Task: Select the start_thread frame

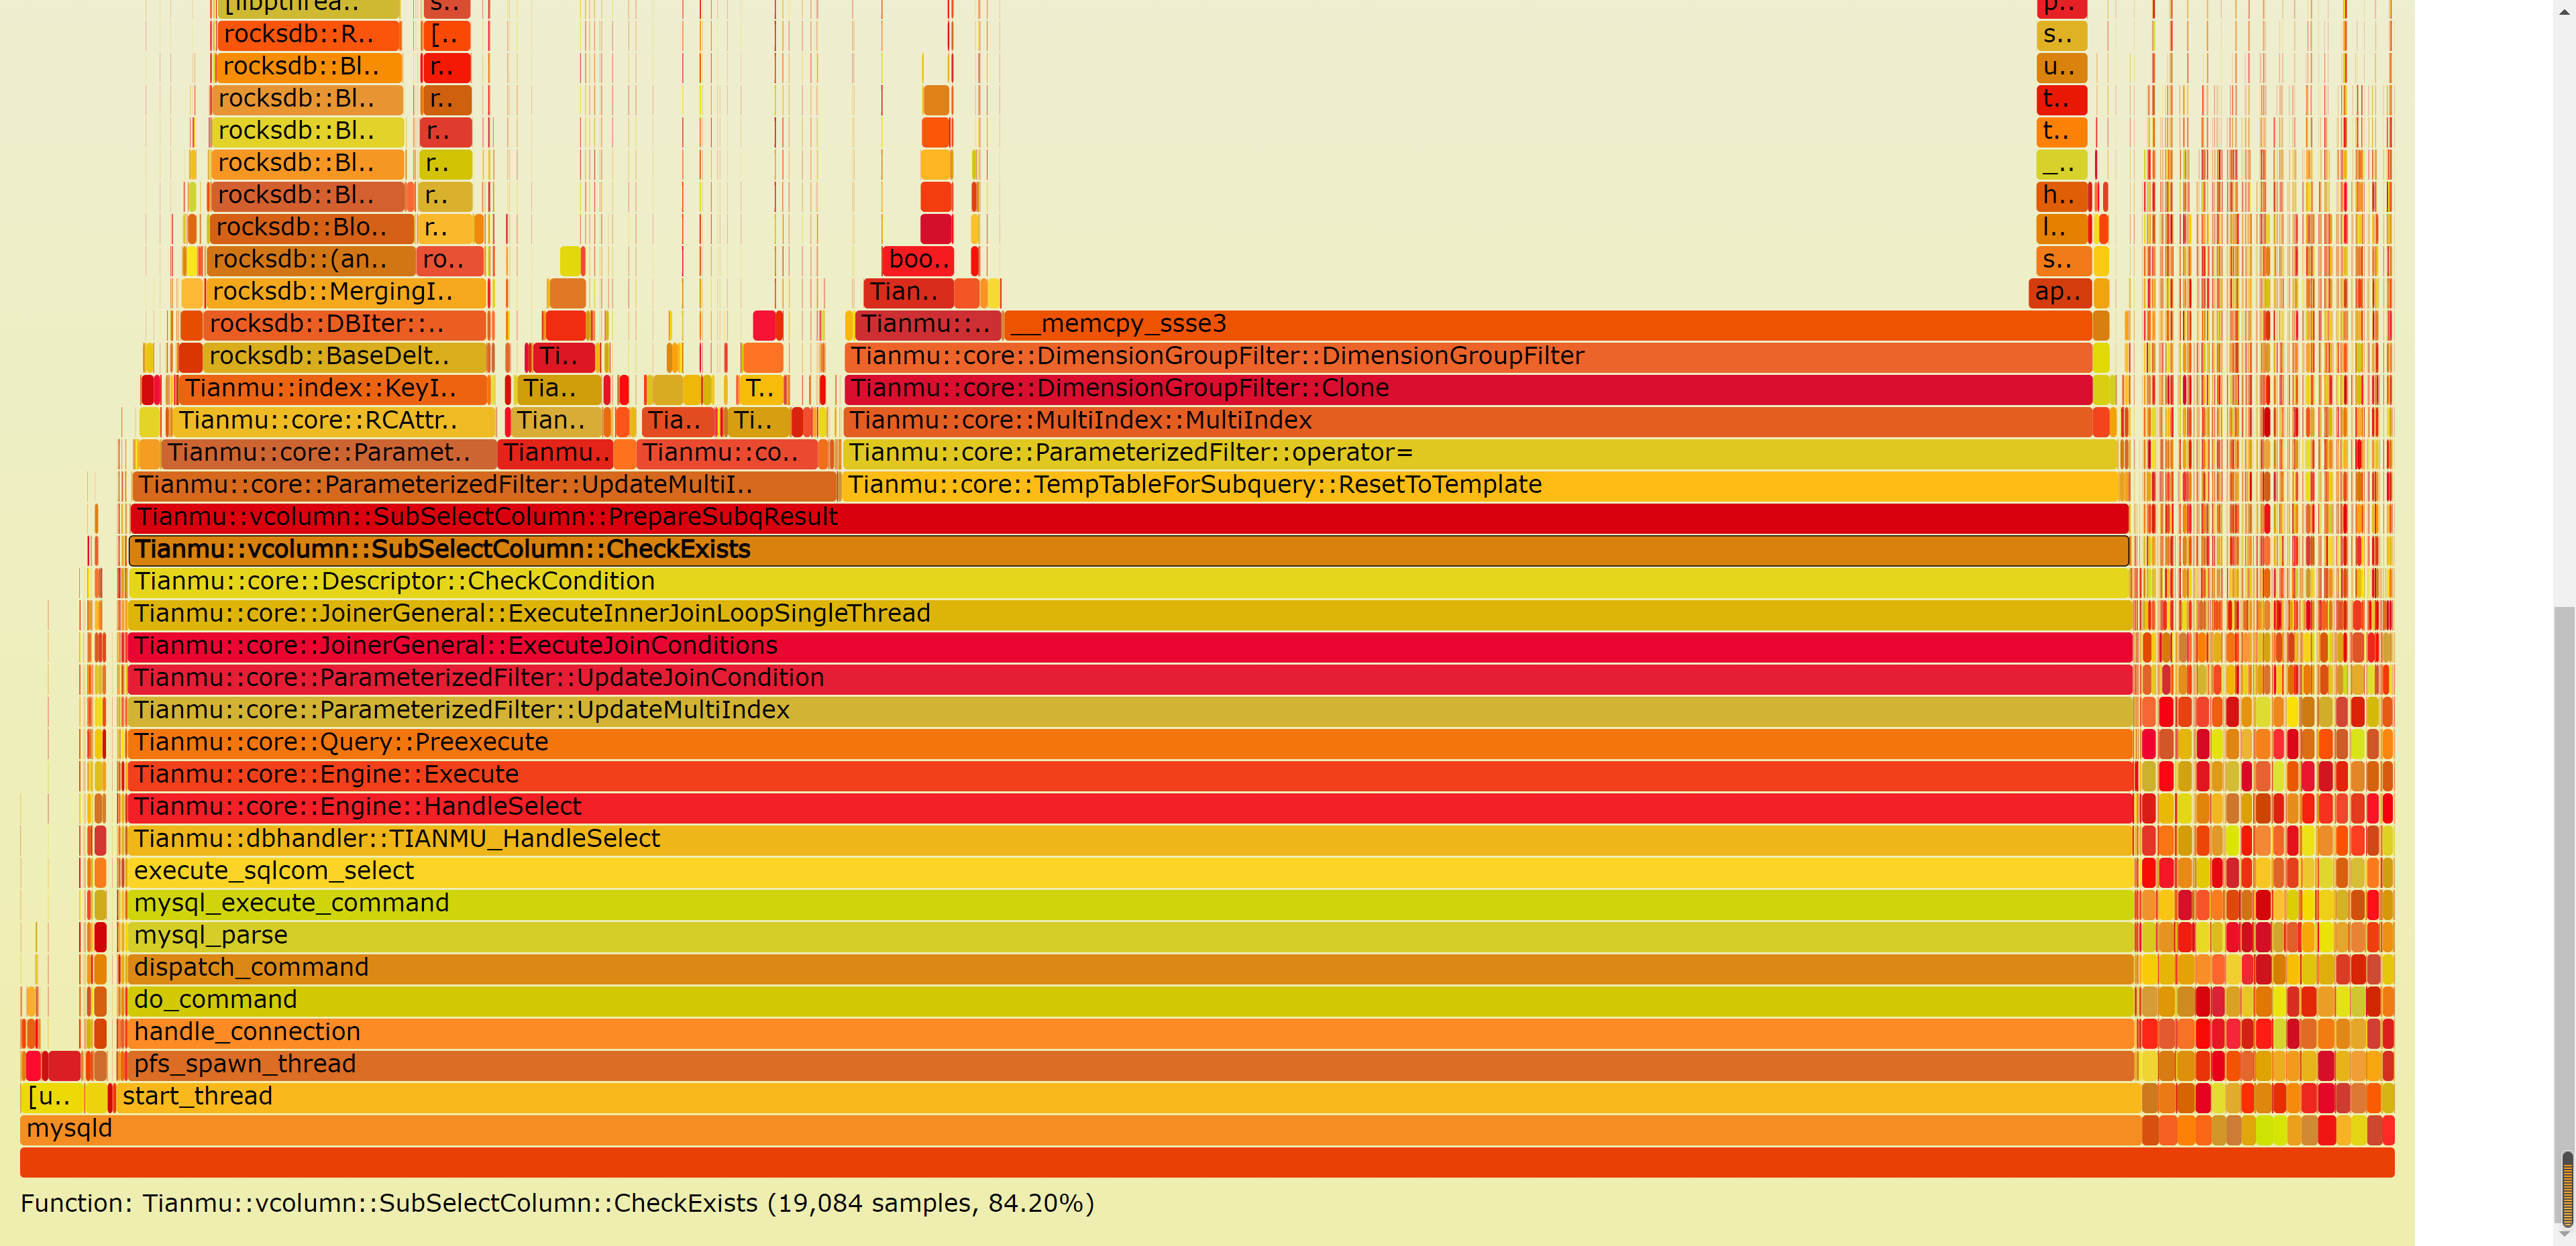Action: tap(1128, 1097)
